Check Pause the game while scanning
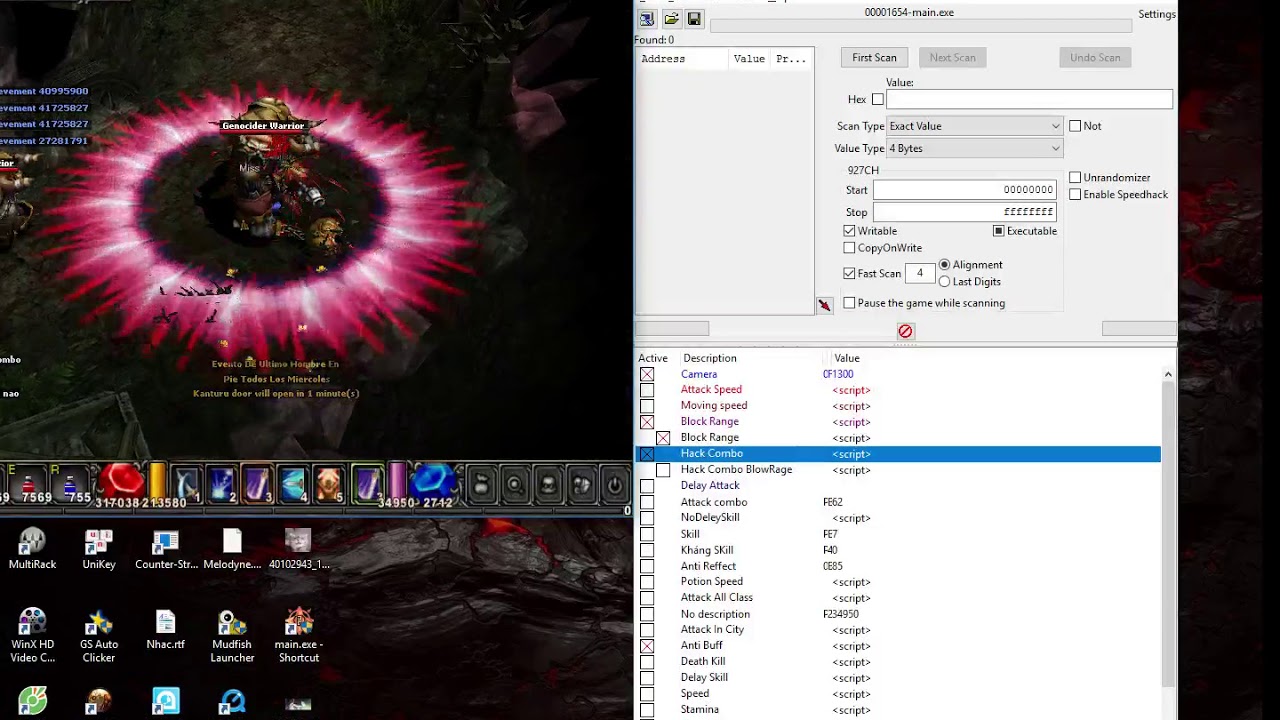Viewport: 1280px width, 720px height. [x=849, y=303]
